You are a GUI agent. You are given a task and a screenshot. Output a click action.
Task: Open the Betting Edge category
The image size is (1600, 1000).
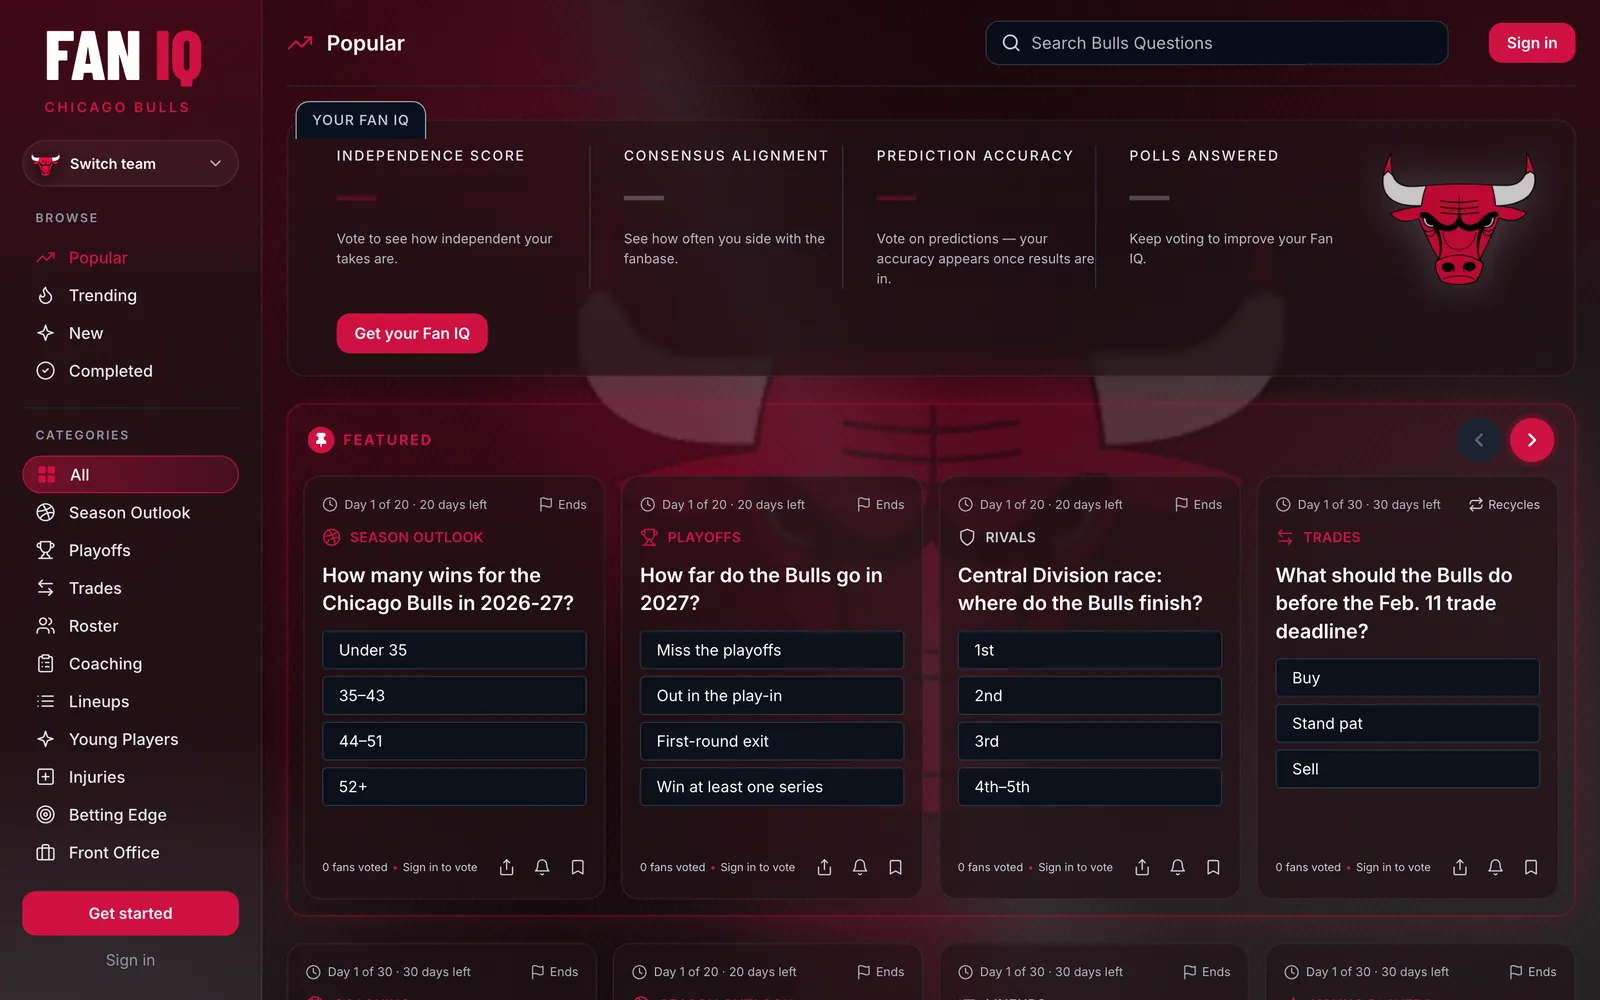[x=130, y=815]
